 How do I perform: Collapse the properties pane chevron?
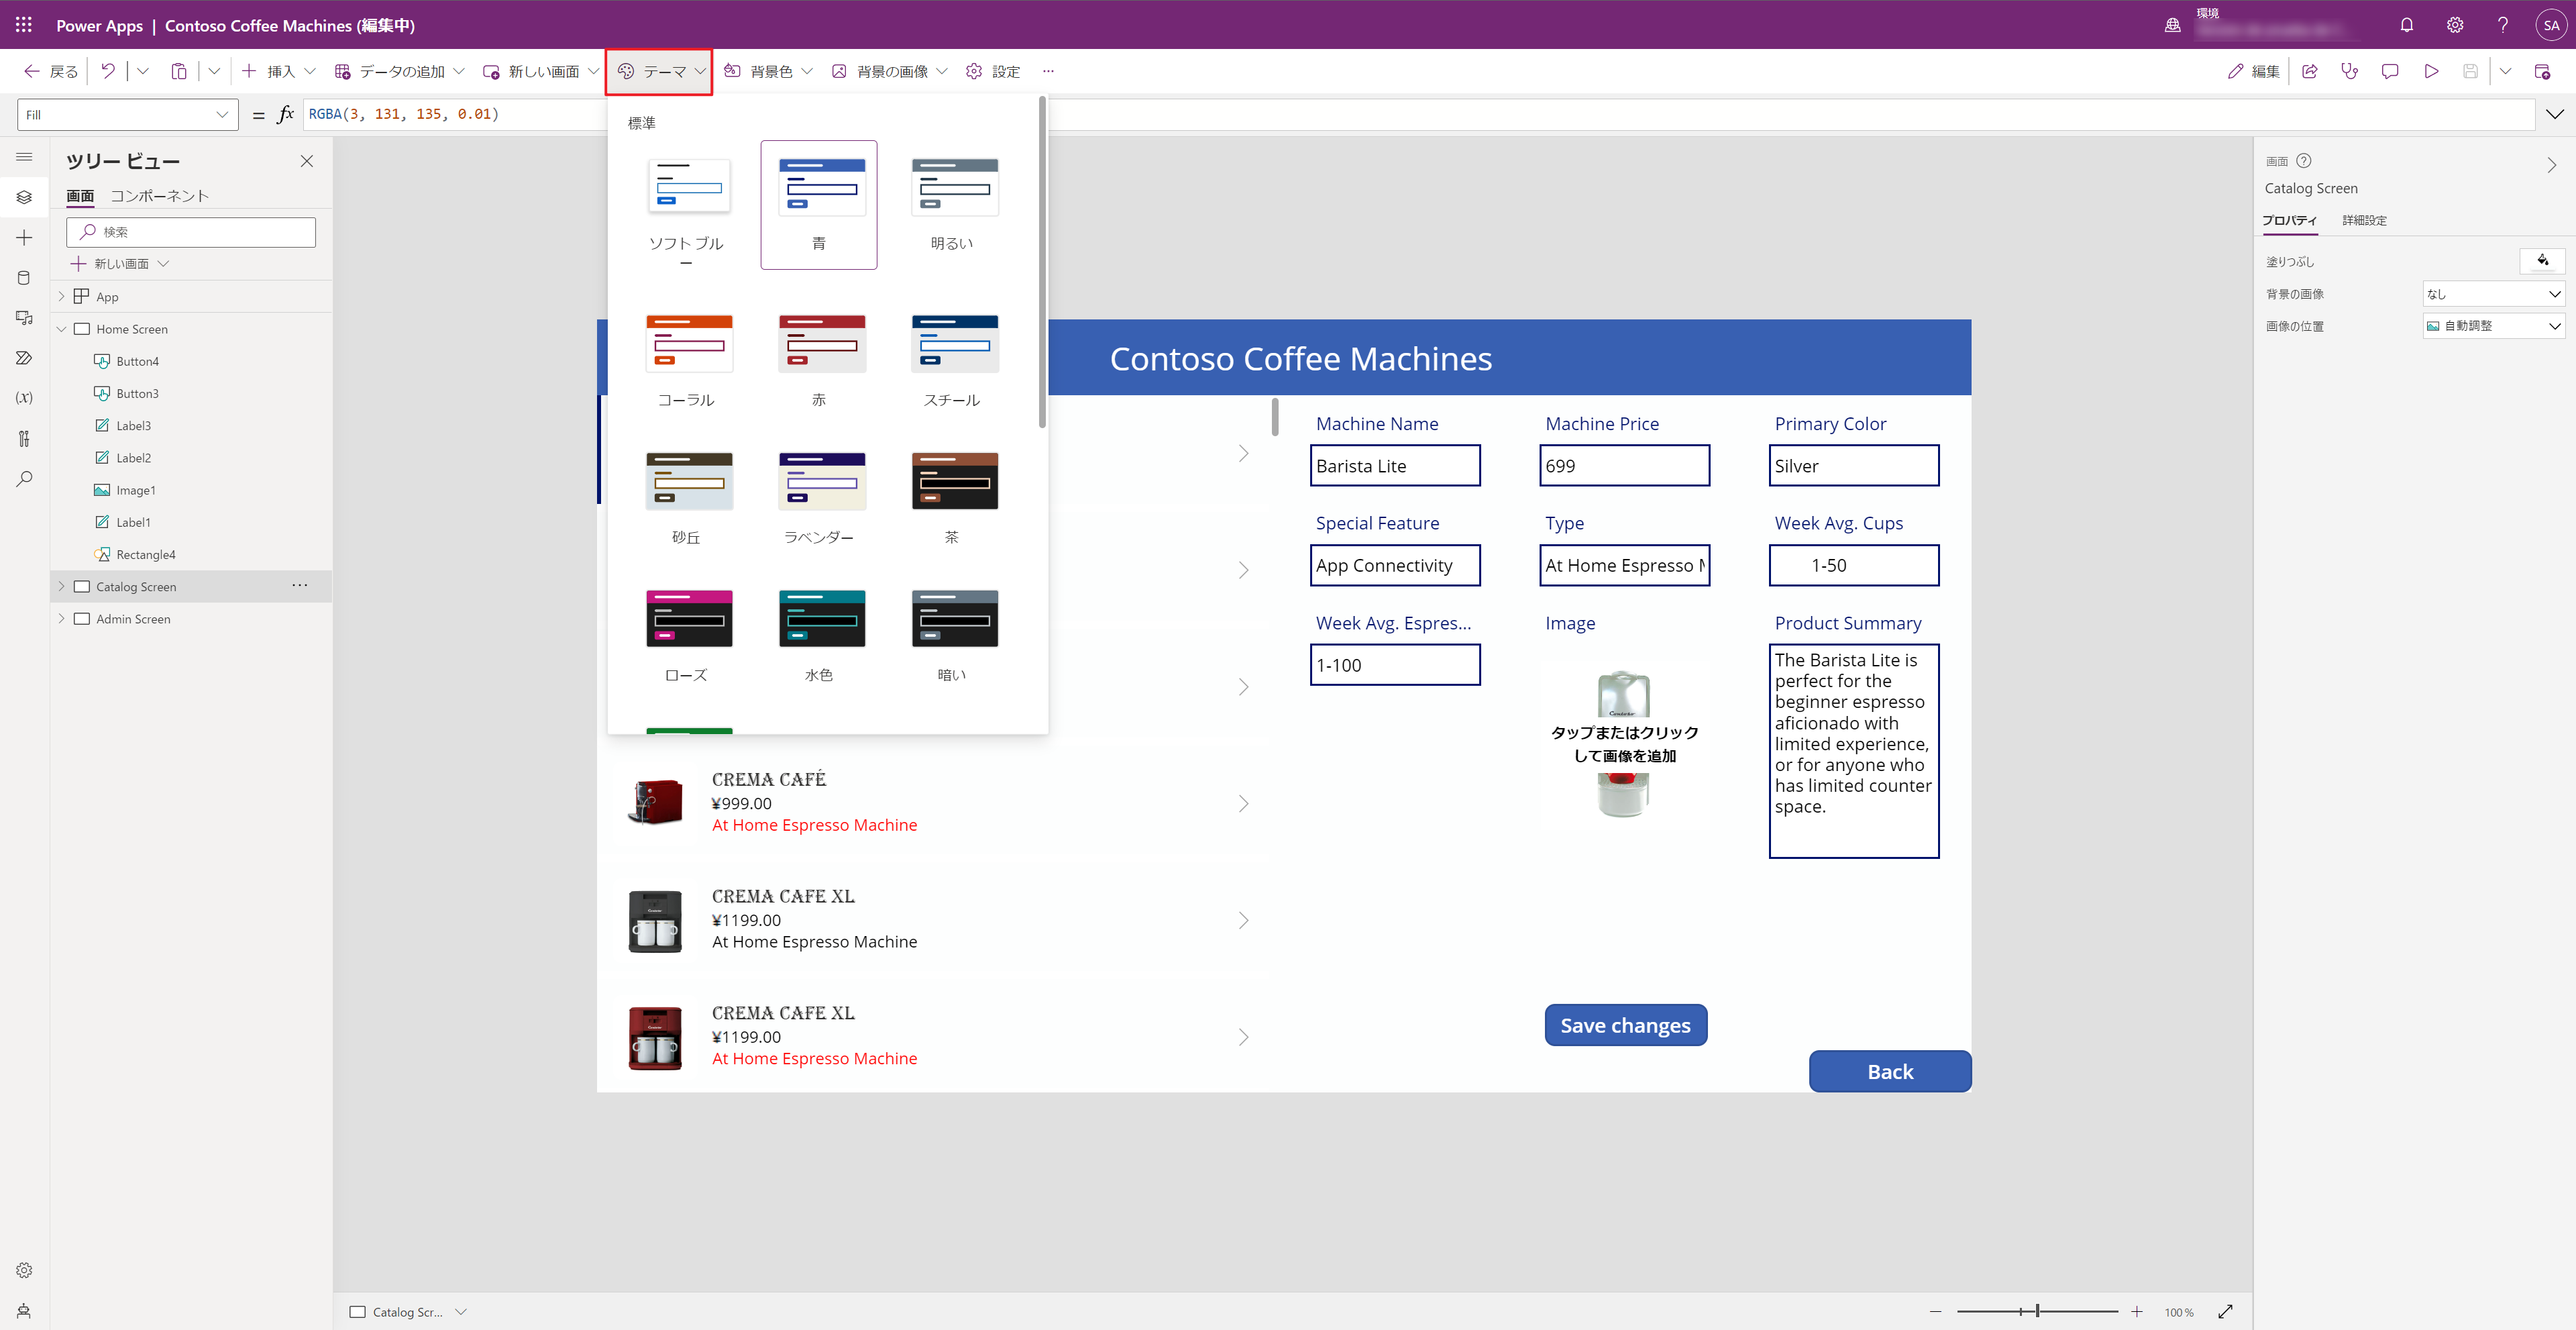(x=2551, y=165)
